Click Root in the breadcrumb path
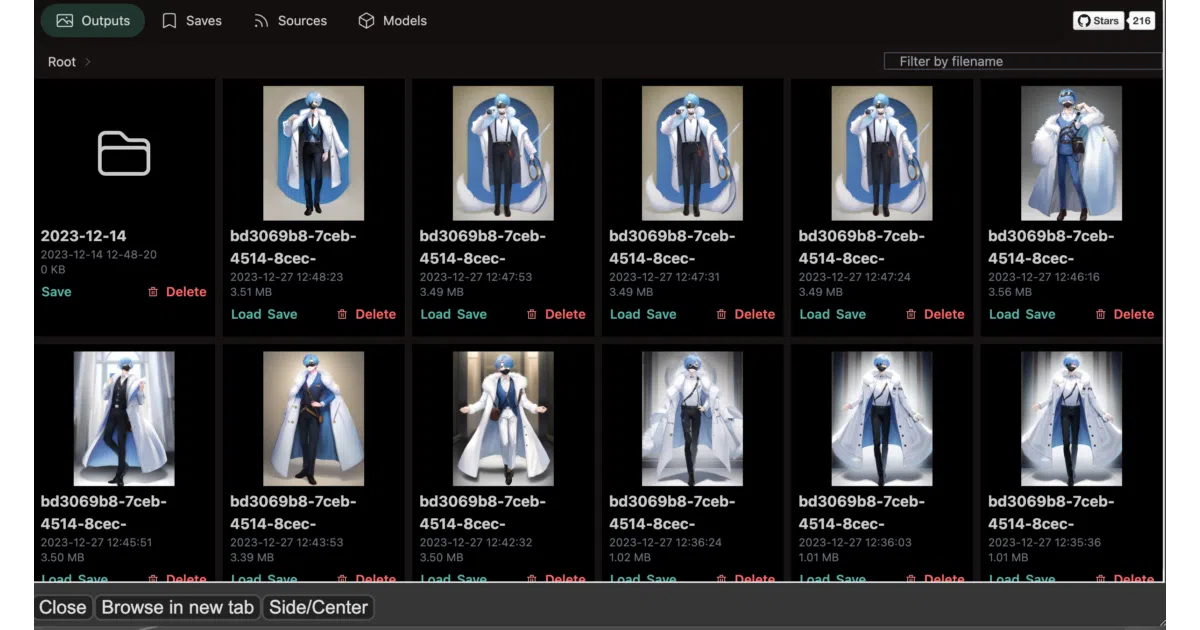The image size is (1200, 630). tap(62, 62)
